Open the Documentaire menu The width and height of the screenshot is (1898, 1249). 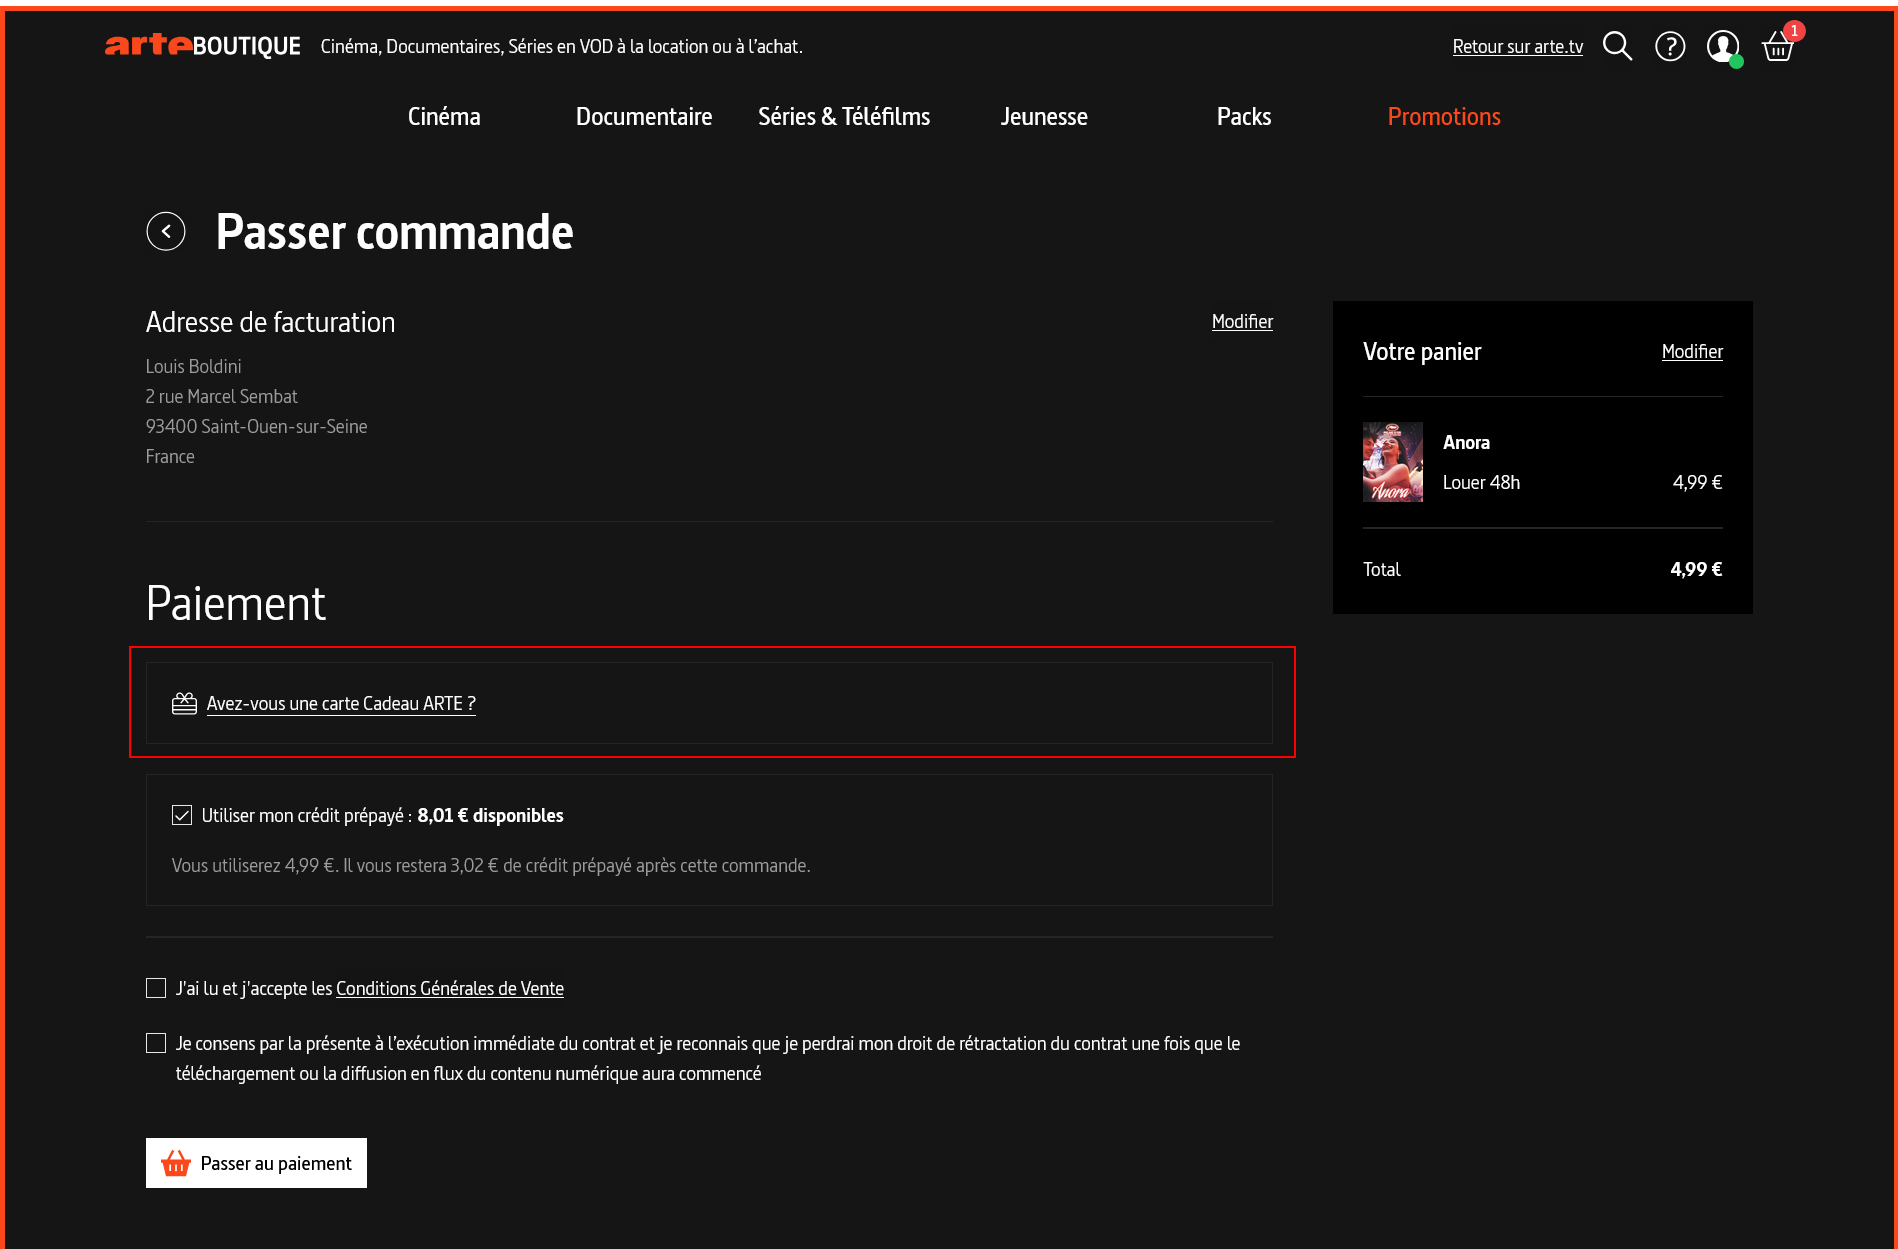tap(644, 116)
